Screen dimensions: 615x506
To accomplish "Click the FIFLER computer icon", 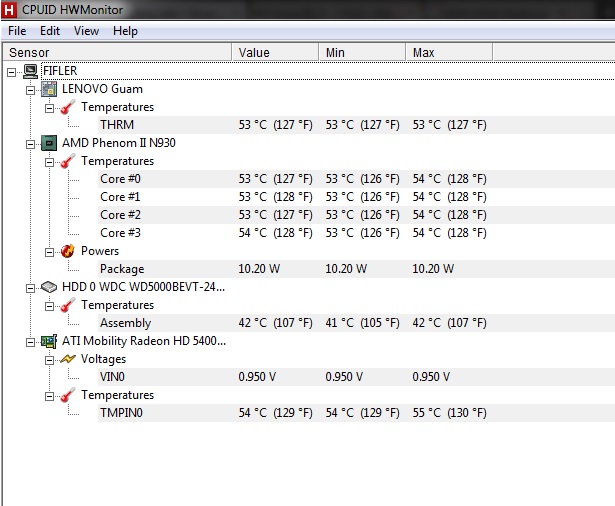I will pos(30,71).
